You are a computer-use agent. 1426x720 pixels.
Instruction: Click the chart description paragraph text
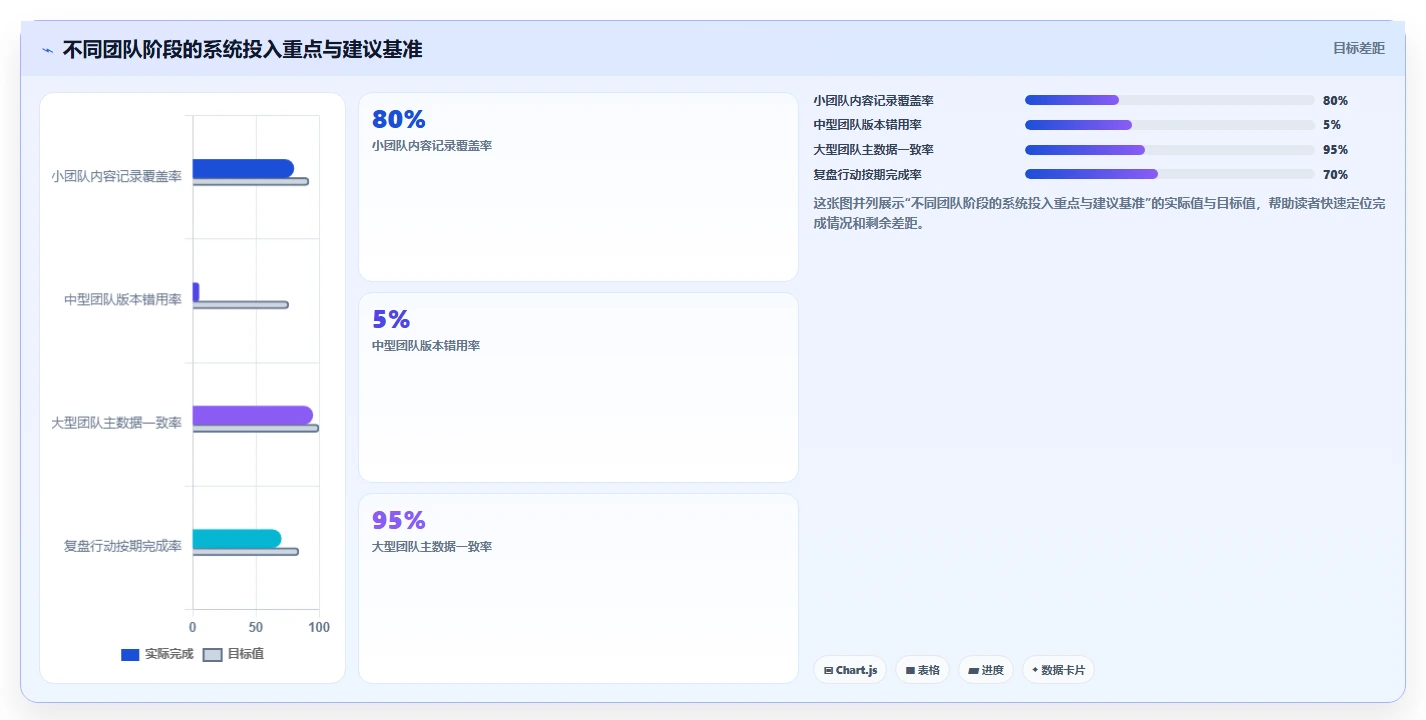[x=1099, y=213]
